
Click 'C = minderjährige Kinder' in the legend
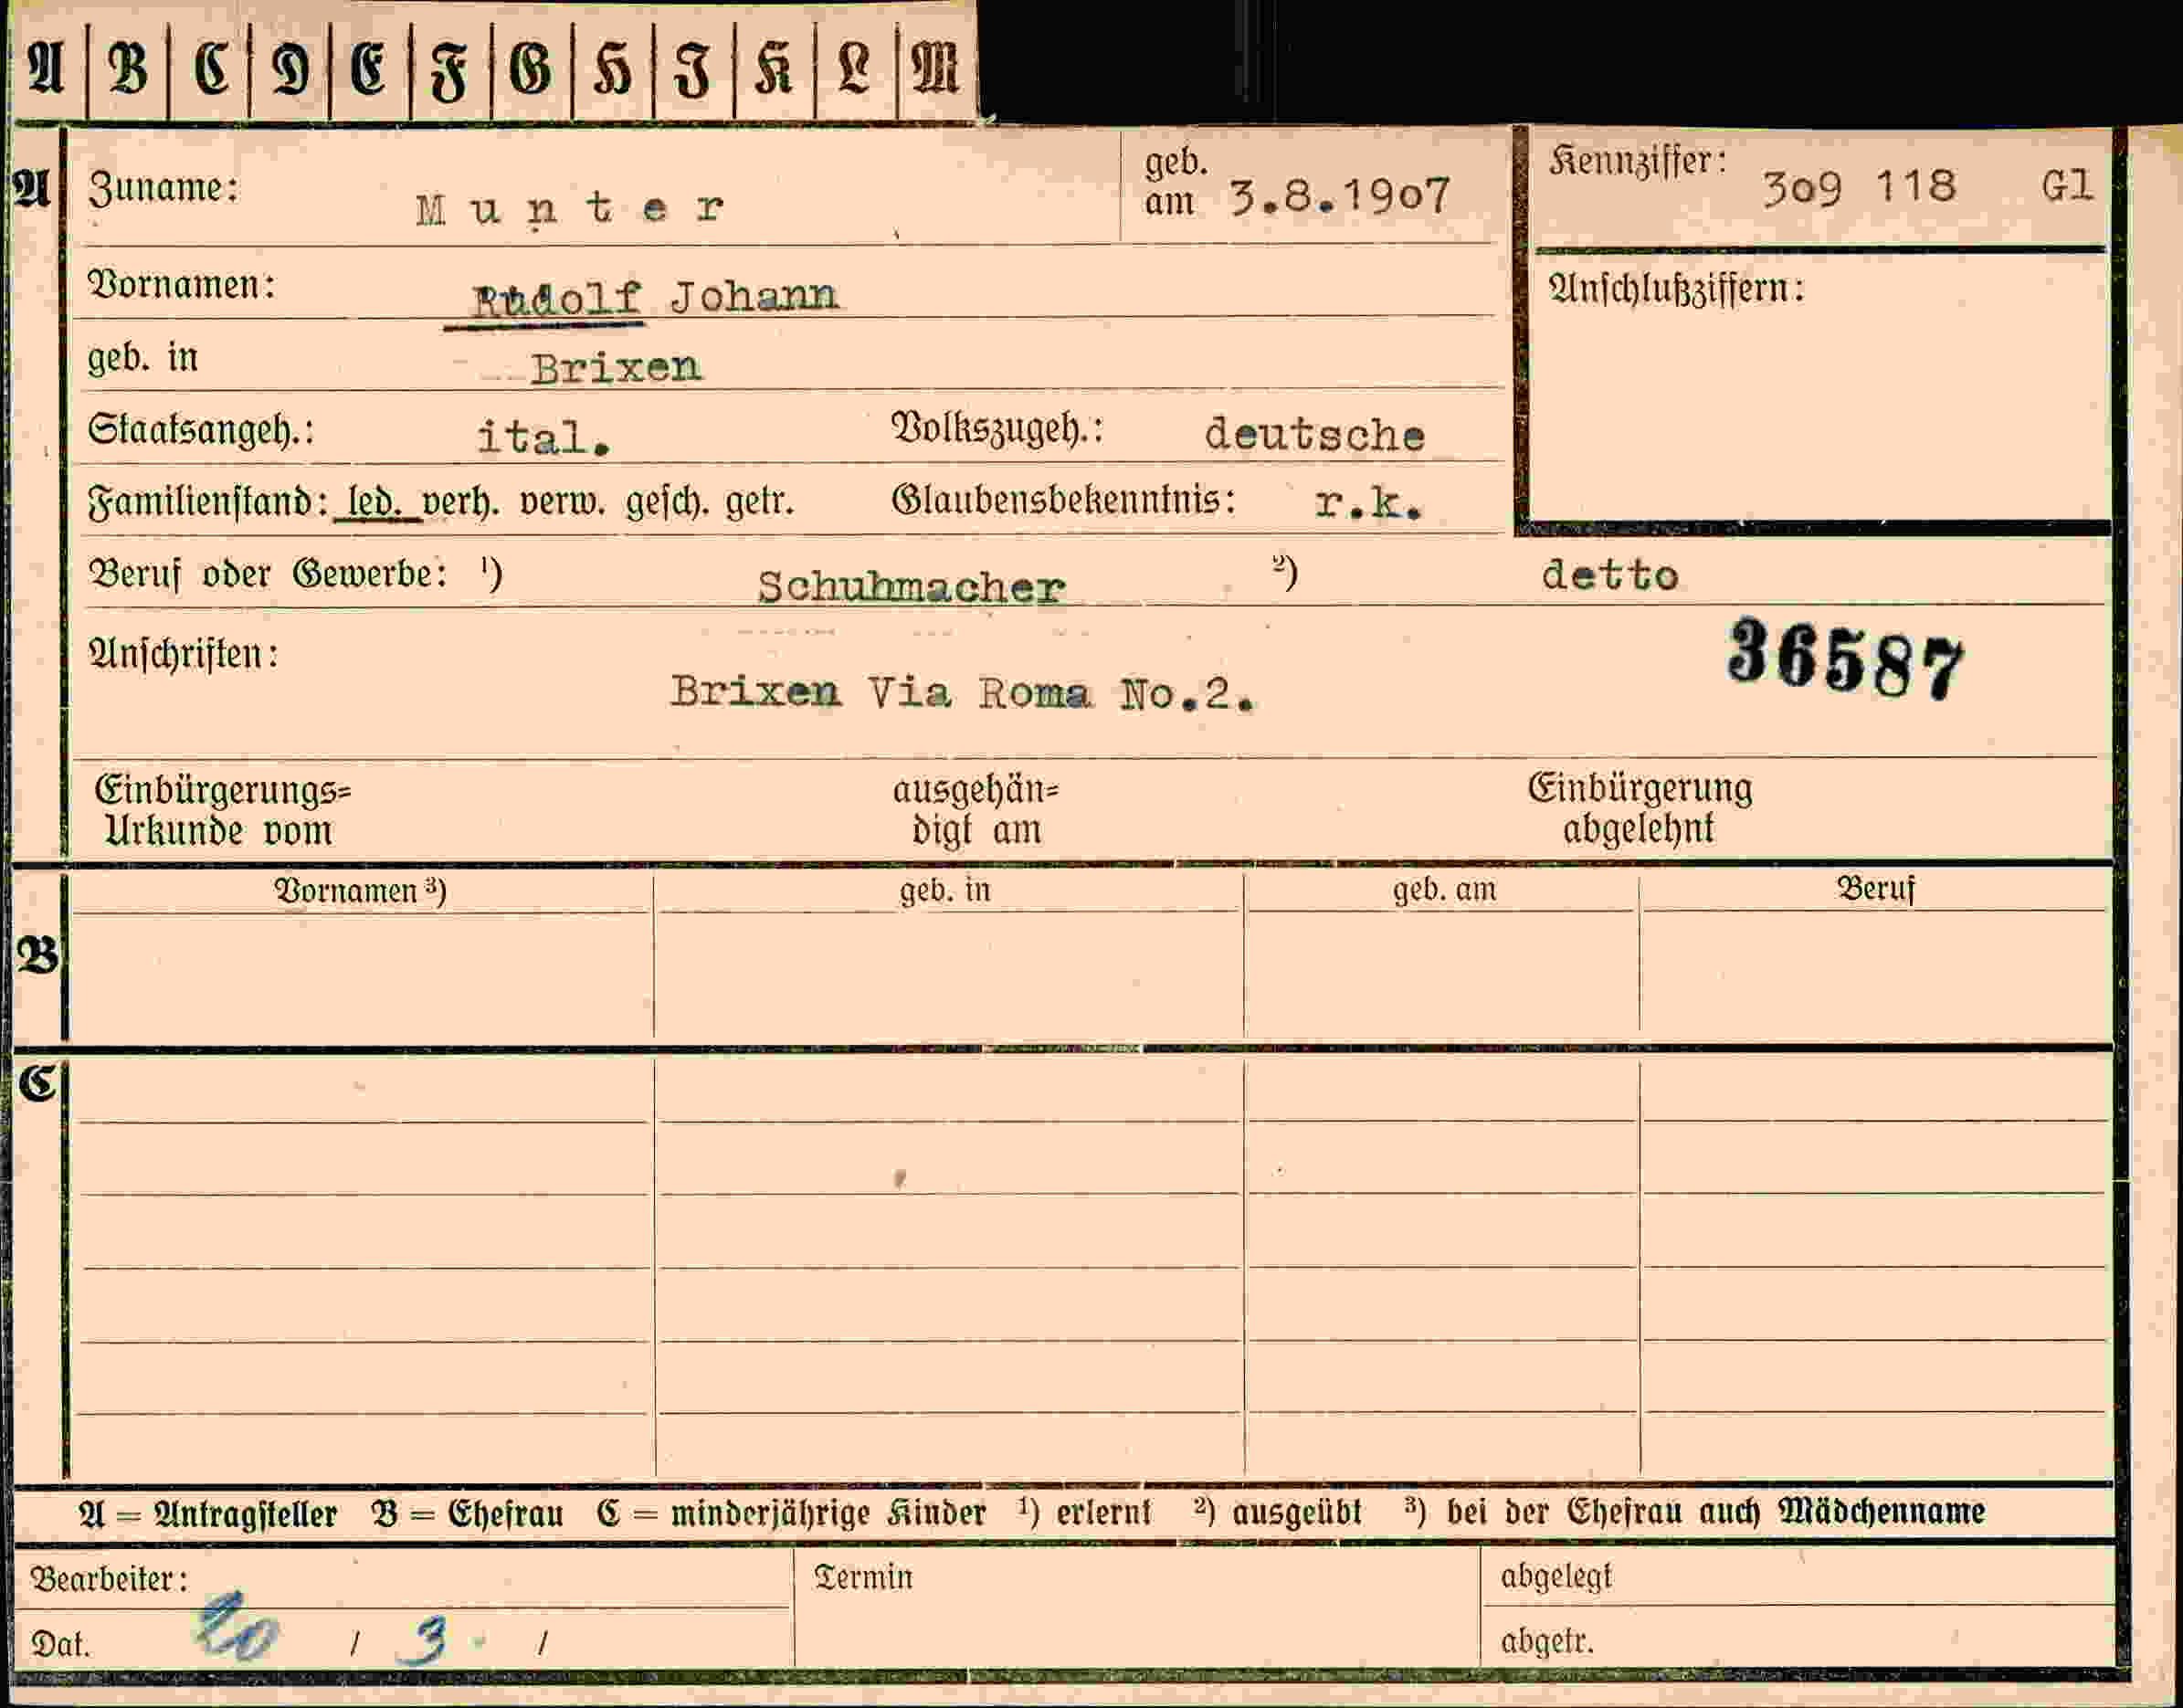791,1513
